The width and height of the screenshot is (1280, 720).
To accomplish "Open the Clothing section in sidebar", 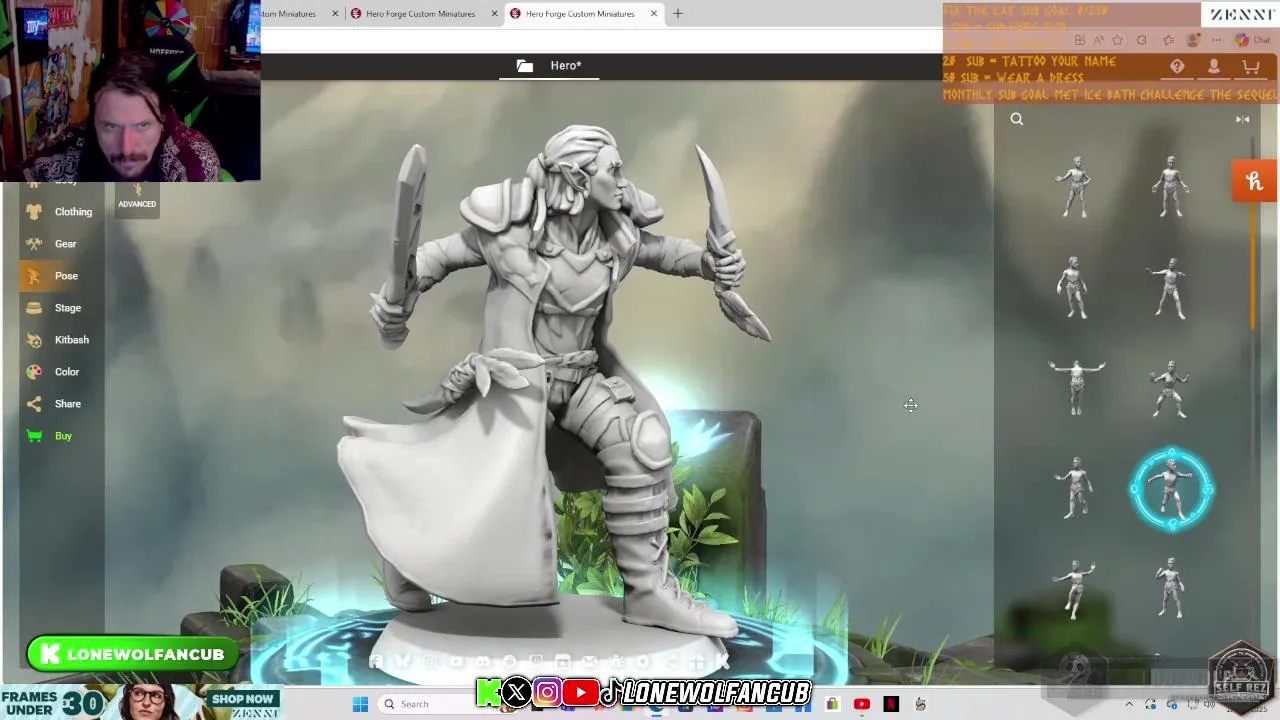I will [x=60, y=212].
